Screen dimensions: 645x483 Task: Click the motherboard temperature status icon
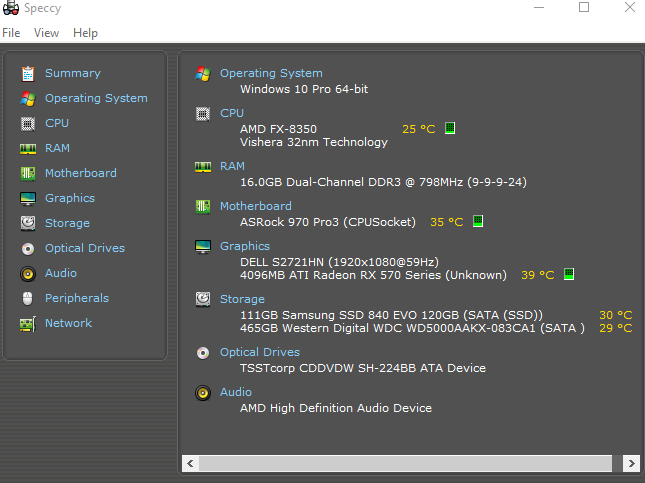click(478, 221)
